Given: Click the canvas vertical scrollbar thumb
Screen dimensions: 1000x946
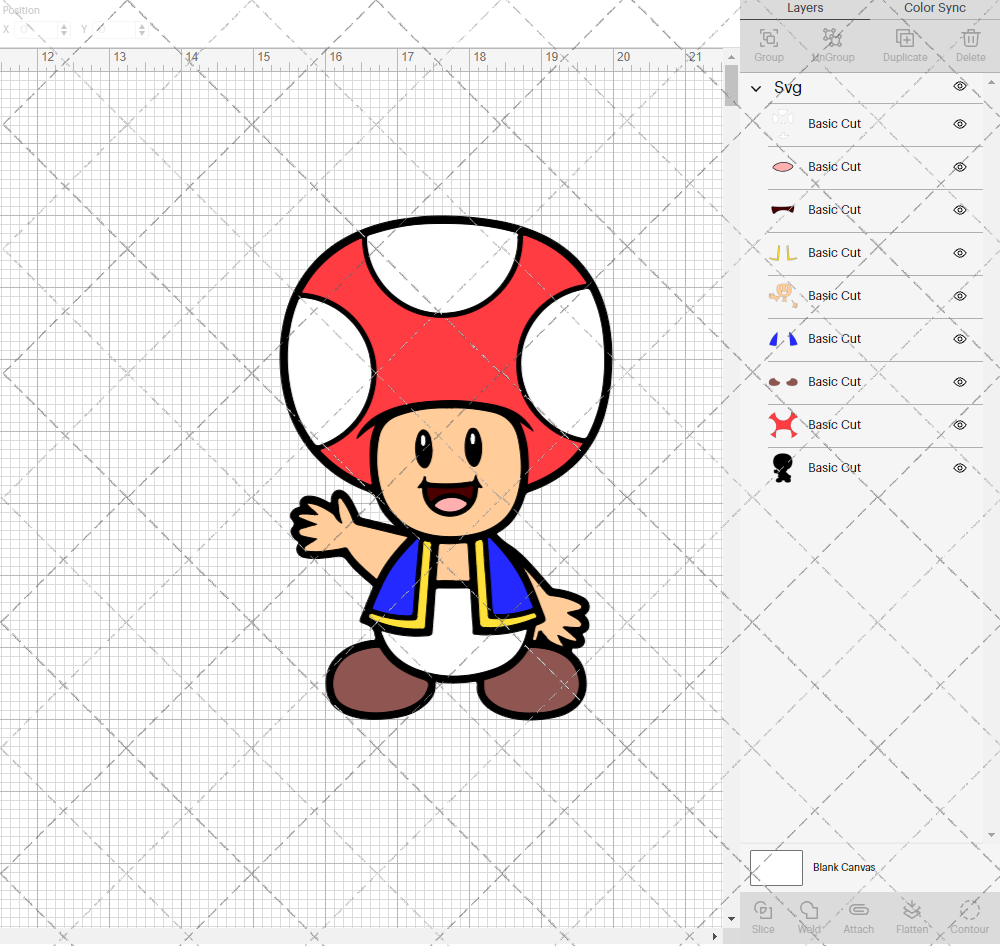Looking at the screenshot, I should 731,85.
